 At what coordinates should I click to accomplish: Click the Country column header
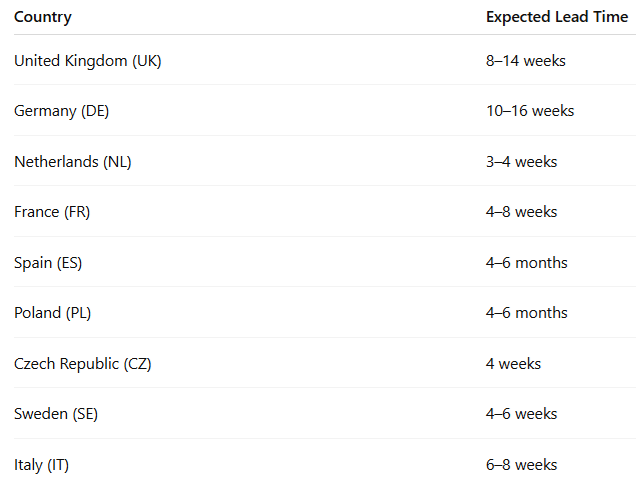point(43,17)
